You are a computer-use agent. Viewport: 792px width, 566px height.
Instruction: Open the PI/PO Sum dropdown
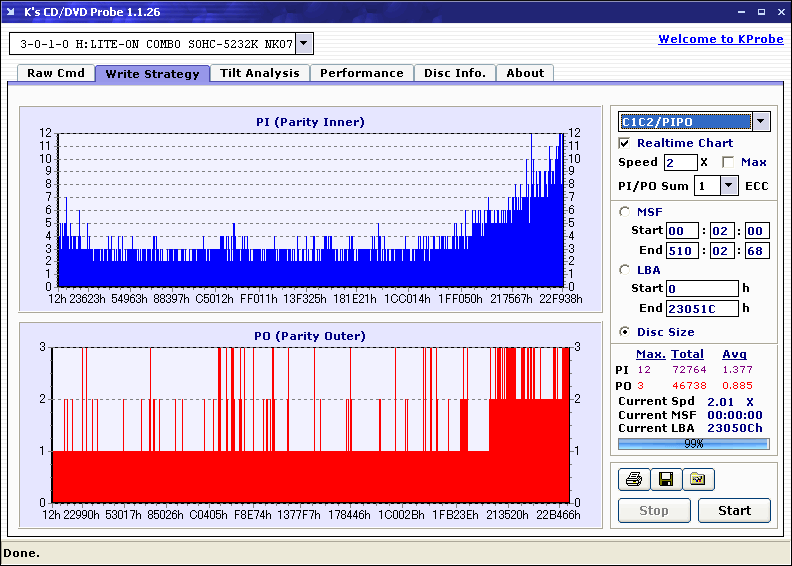(x=728, y=185)
